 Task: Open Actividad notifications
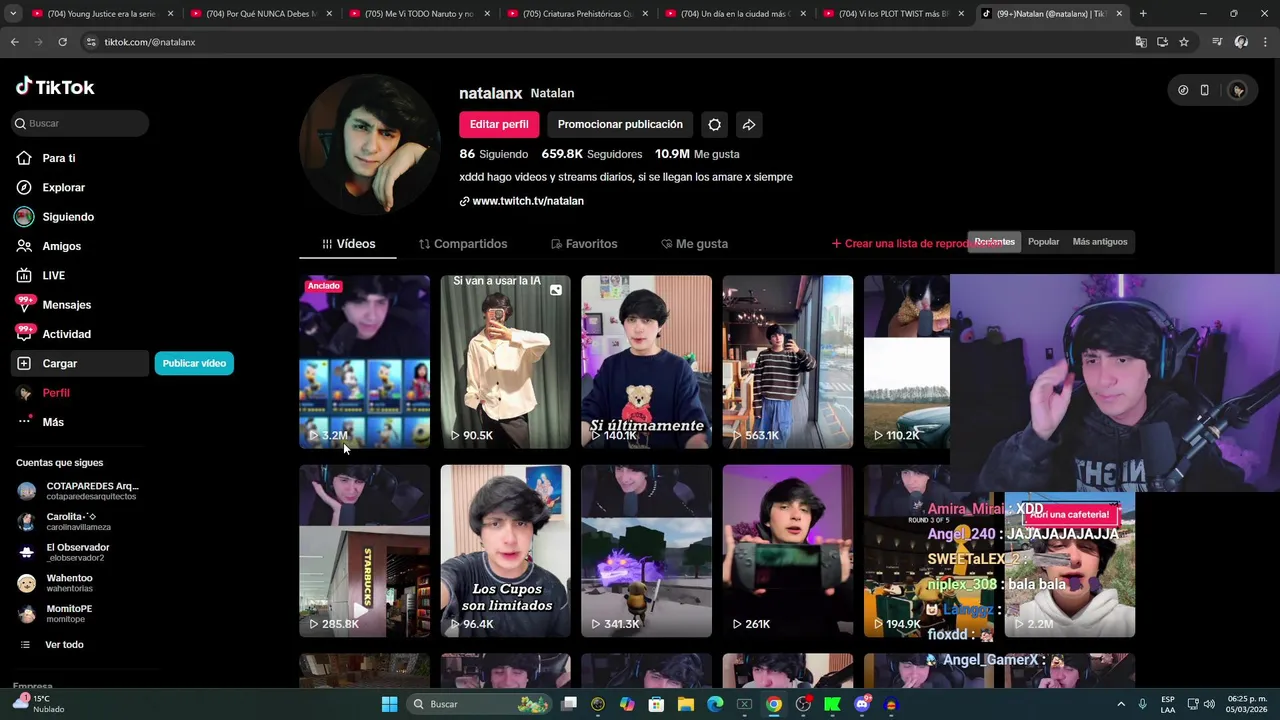pos(66,334)
